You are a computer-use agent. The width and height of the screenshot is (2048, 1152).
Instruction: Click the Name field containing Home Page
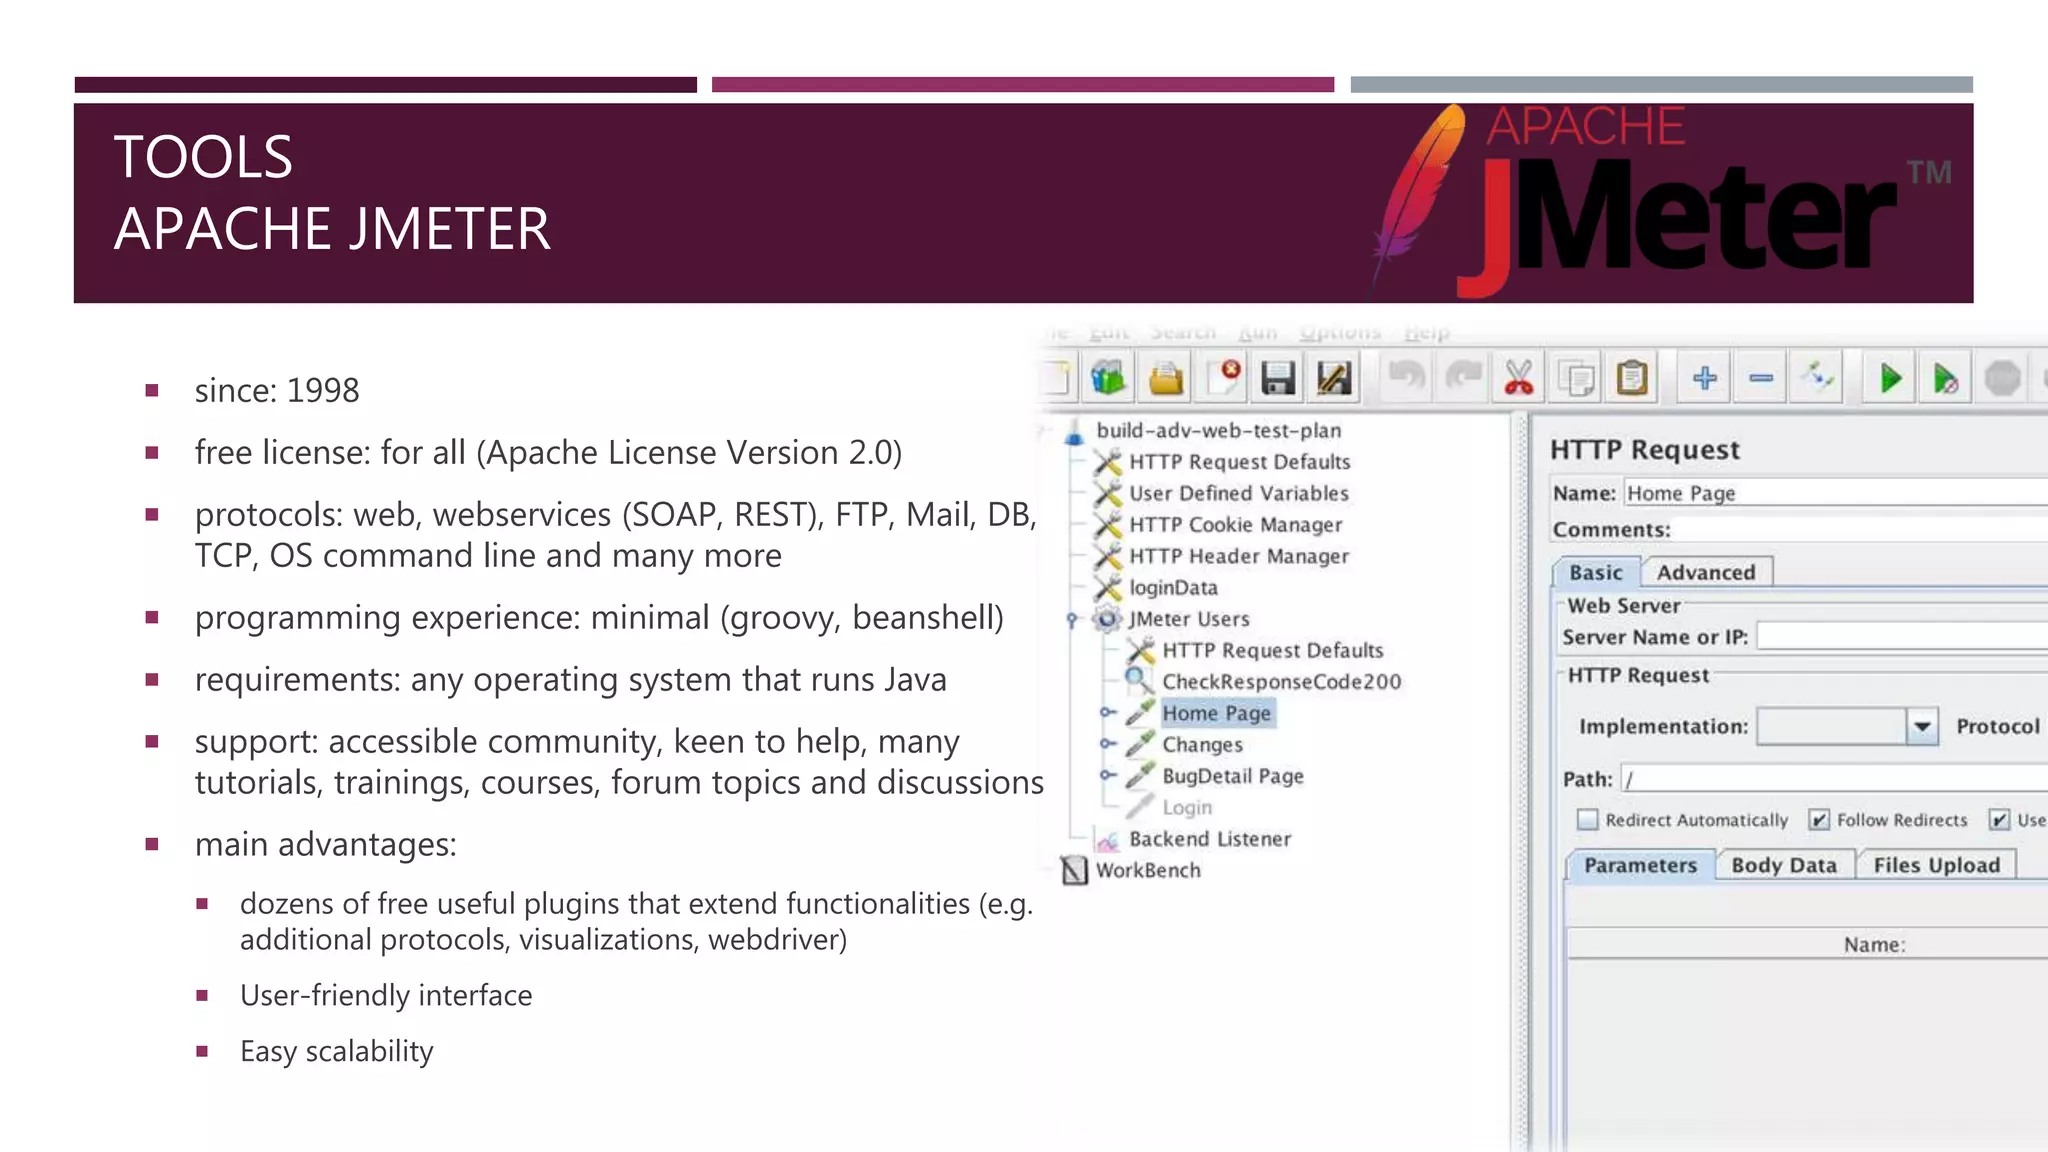[1835, 493]
